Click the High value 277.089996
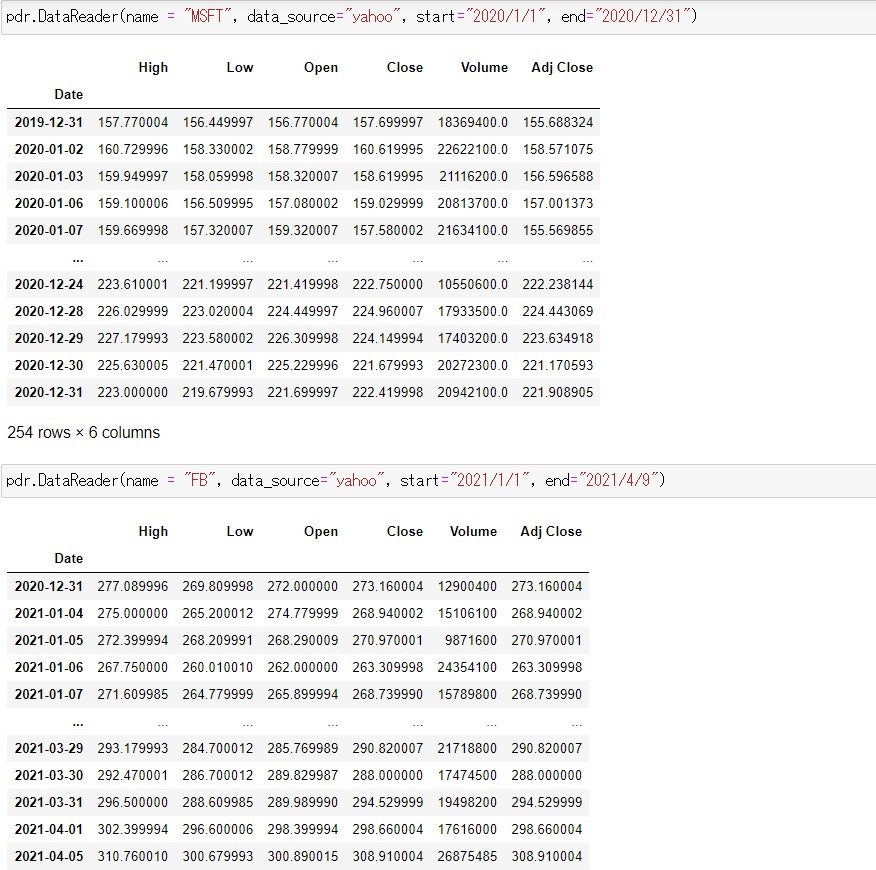Viewport: 876px width, 870px height. click(133, 586)
